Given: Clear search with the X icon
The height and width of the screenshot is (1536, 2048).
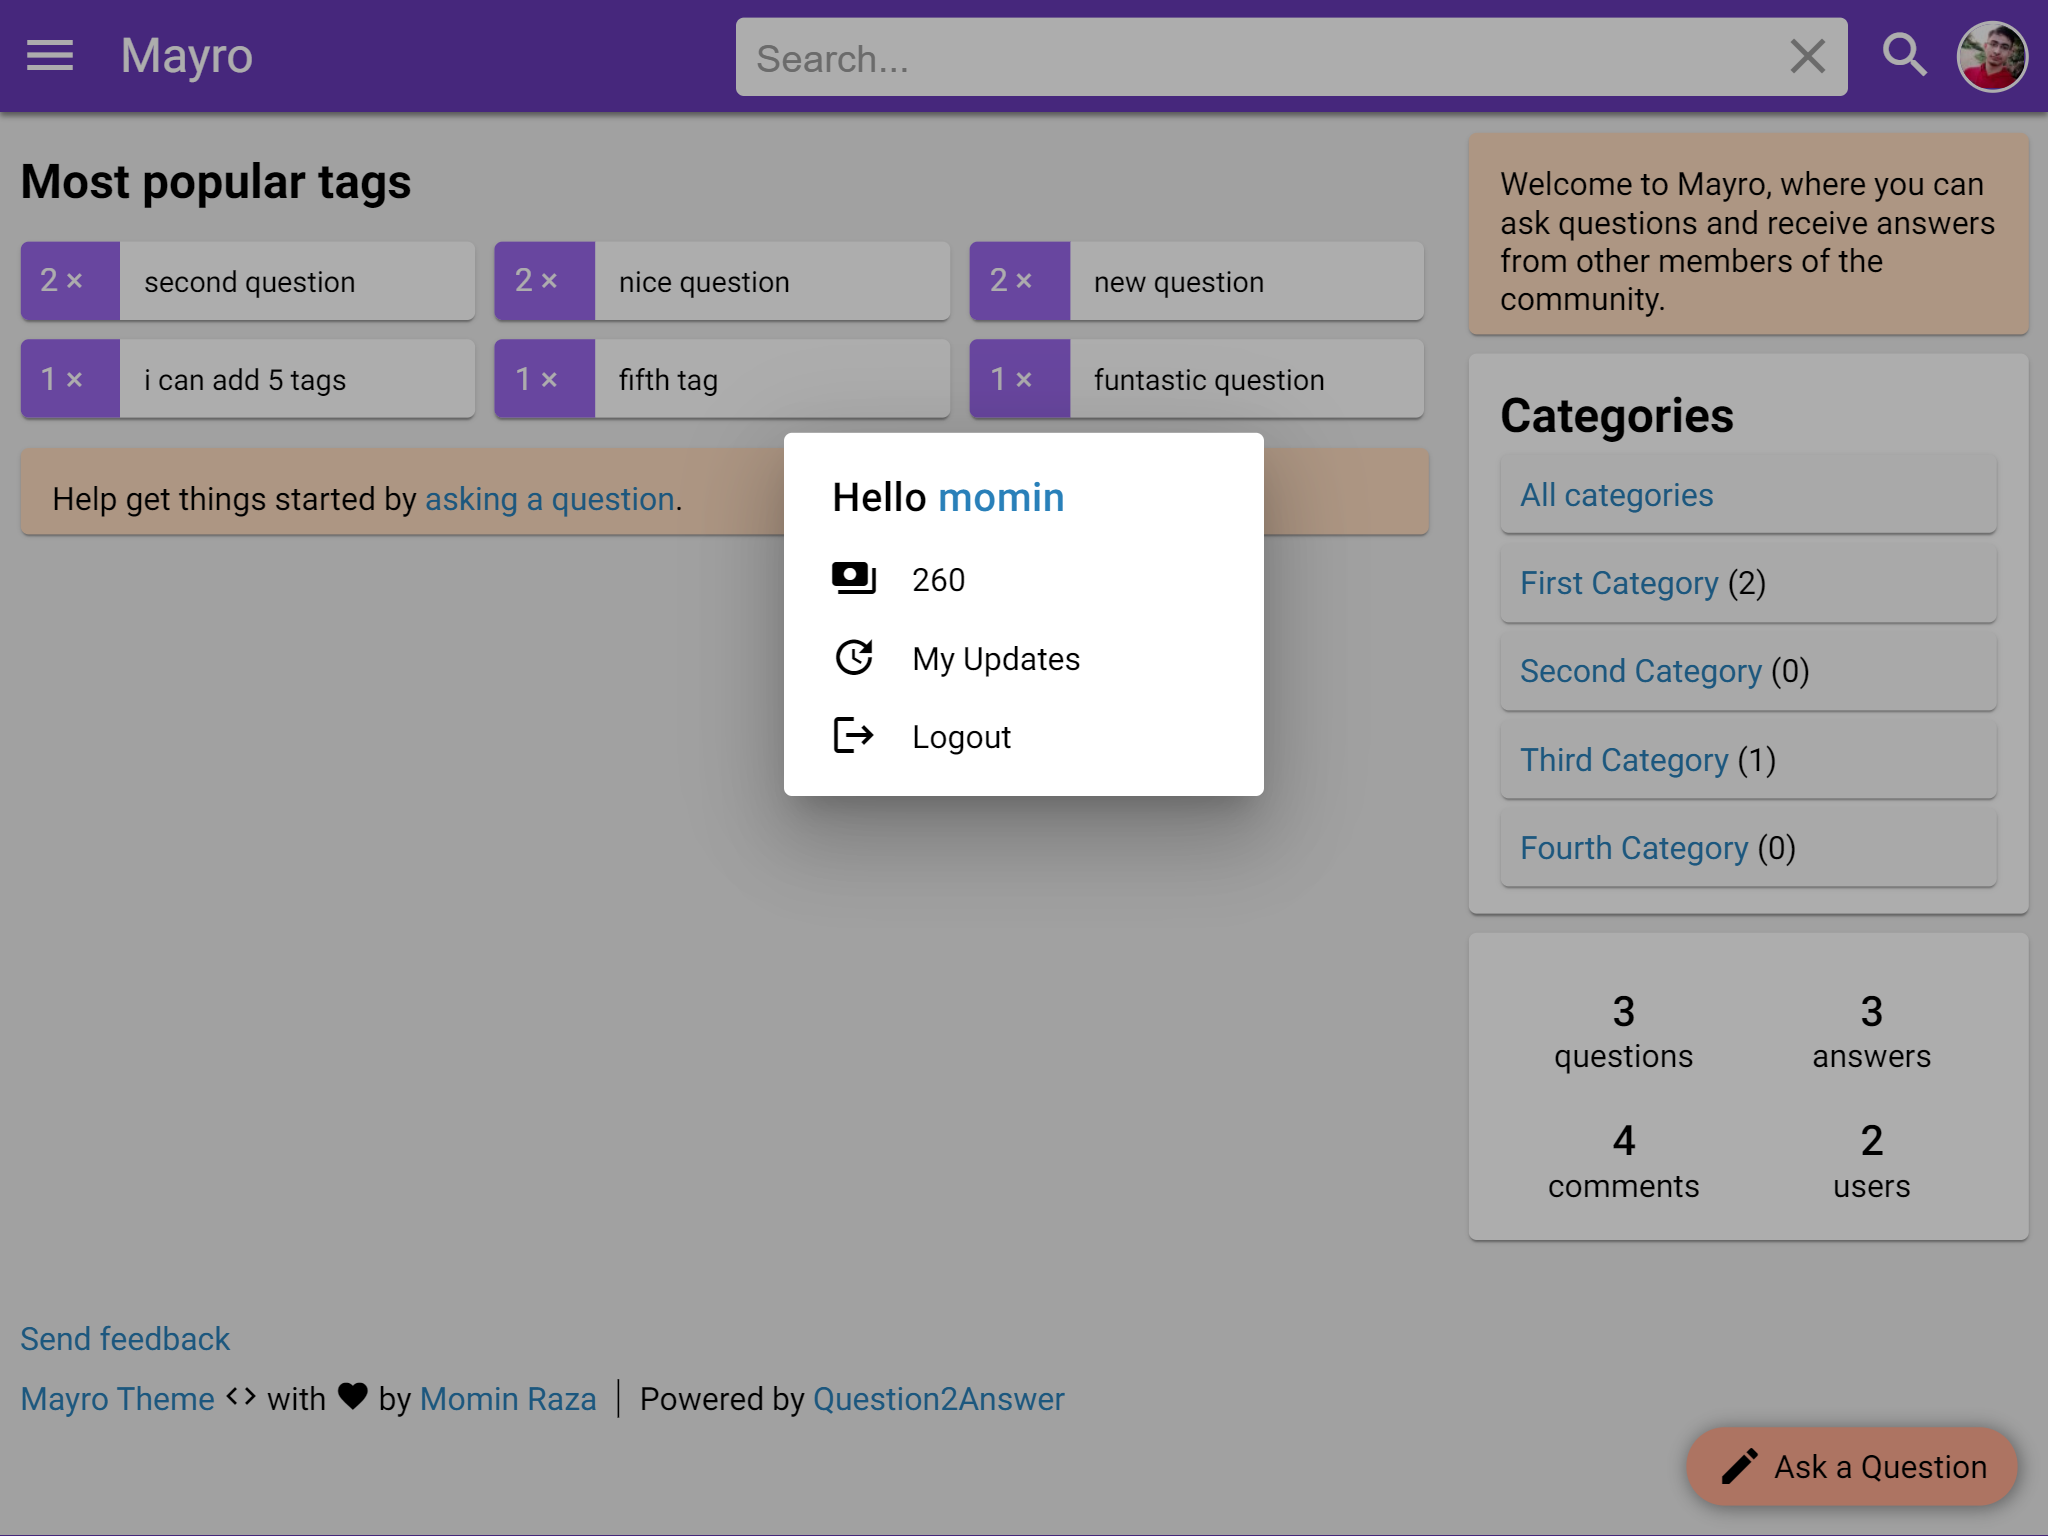Looking at the screenshot, I should tap(1807, 57).
